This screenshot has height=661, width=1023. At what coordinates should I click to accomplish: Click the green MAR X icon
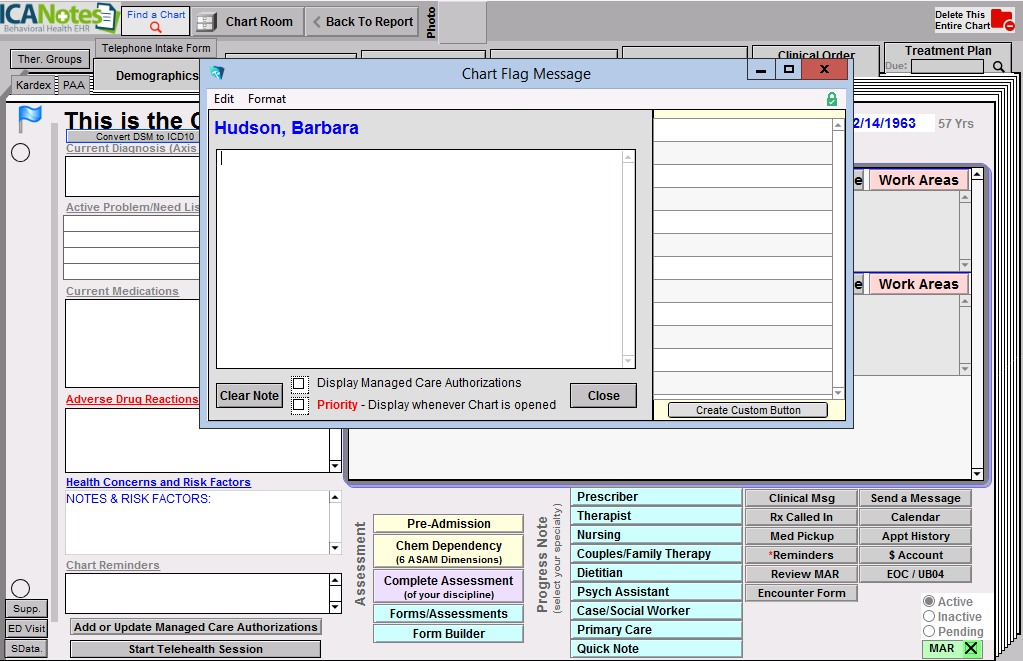(970, 648)
